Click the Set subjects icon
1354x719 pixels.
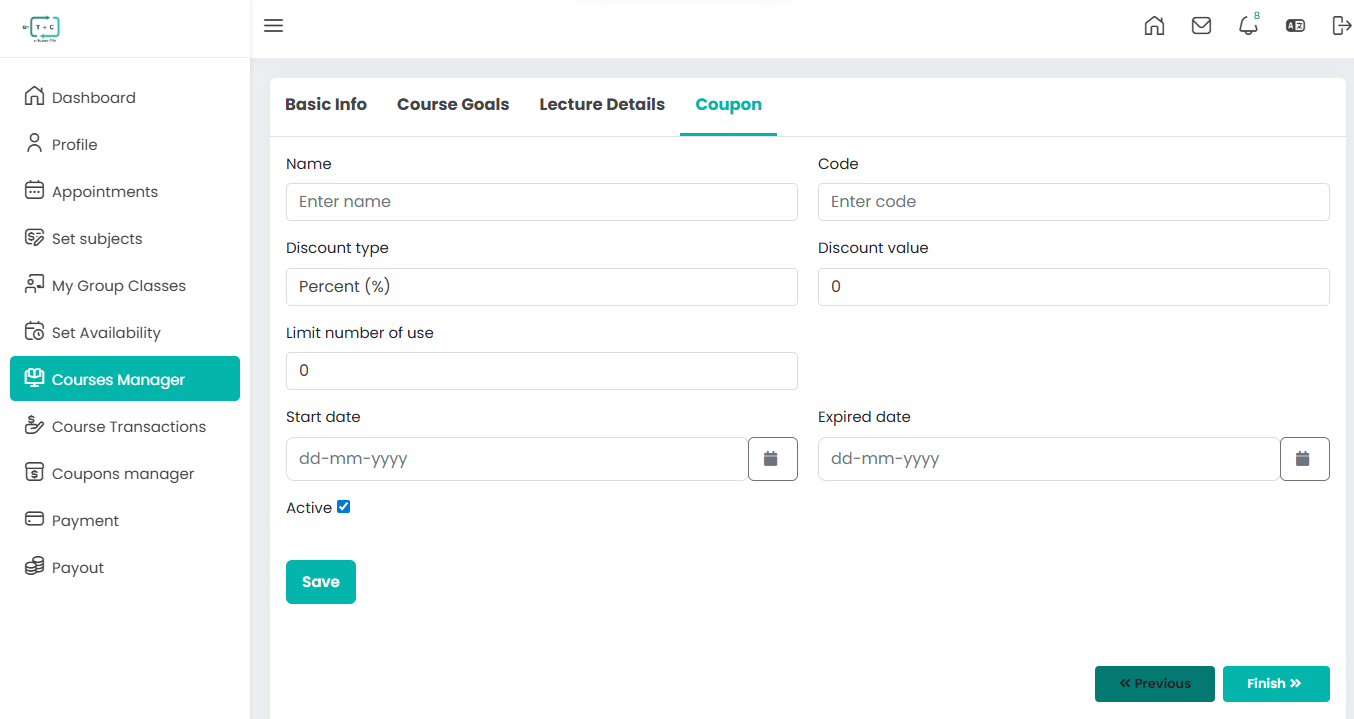click(34, 237)
